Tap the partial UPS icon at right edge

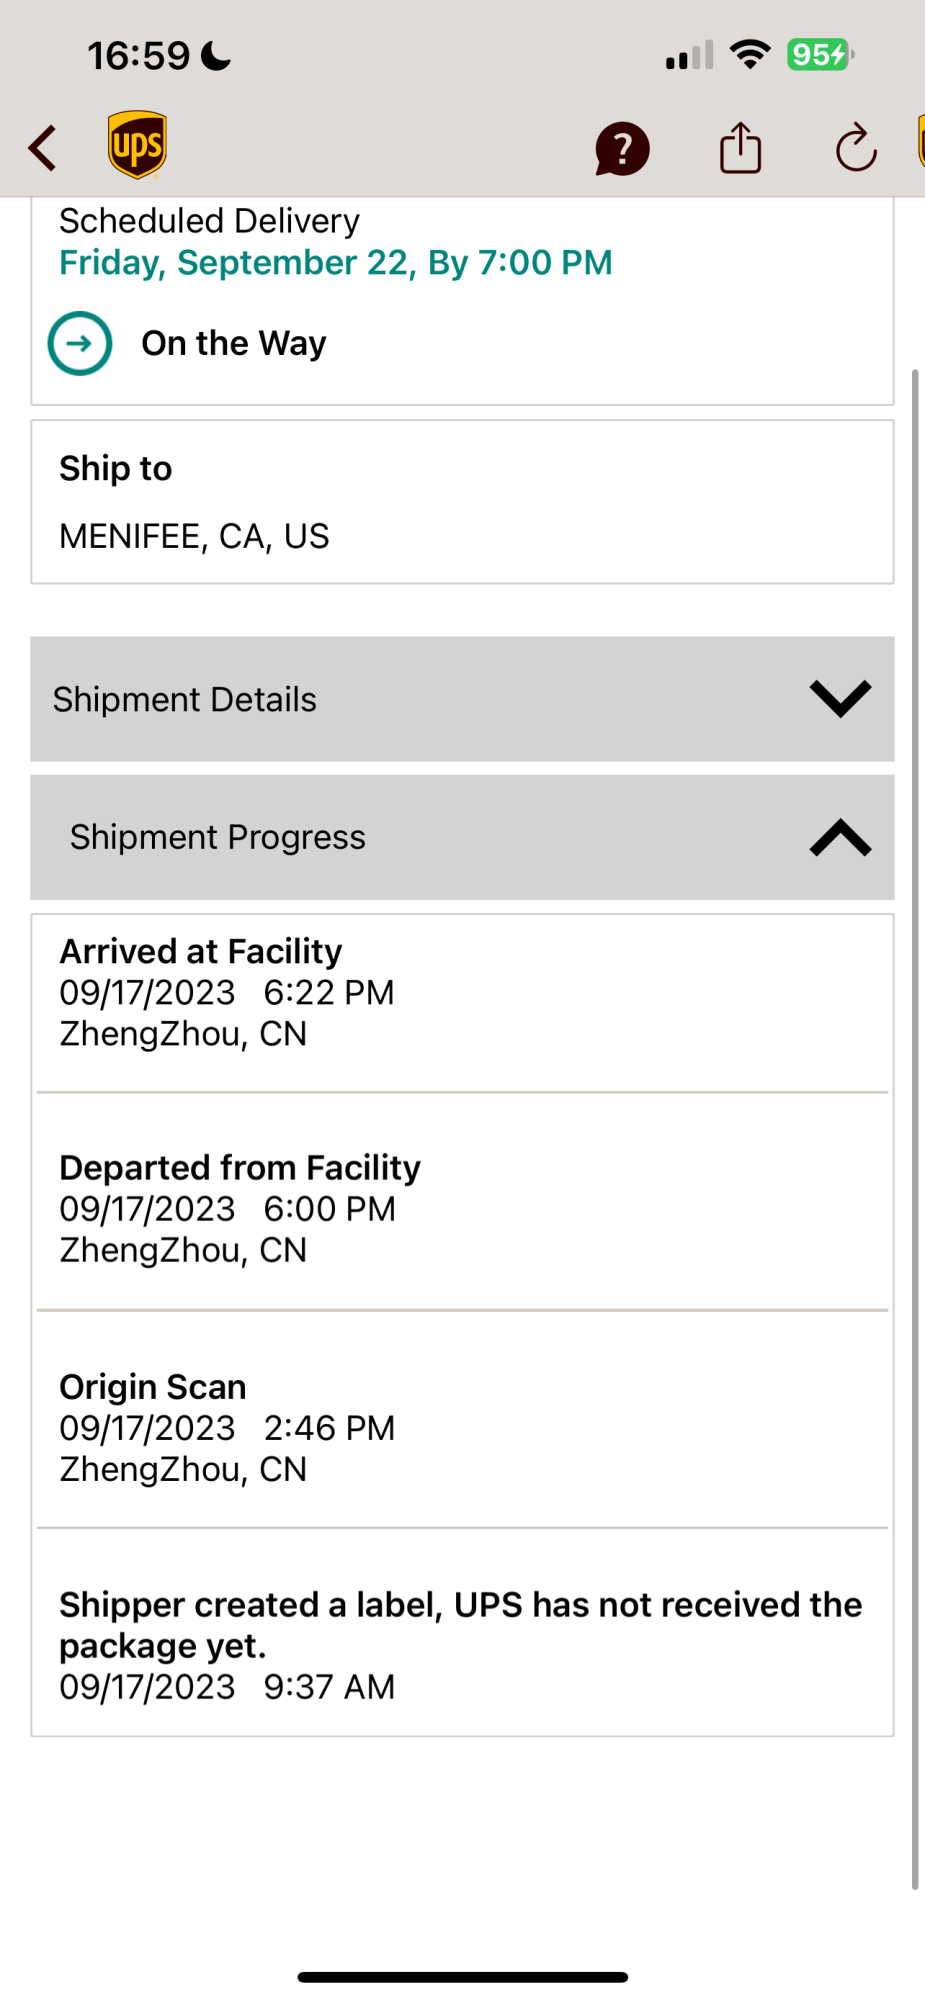point(920,142)
